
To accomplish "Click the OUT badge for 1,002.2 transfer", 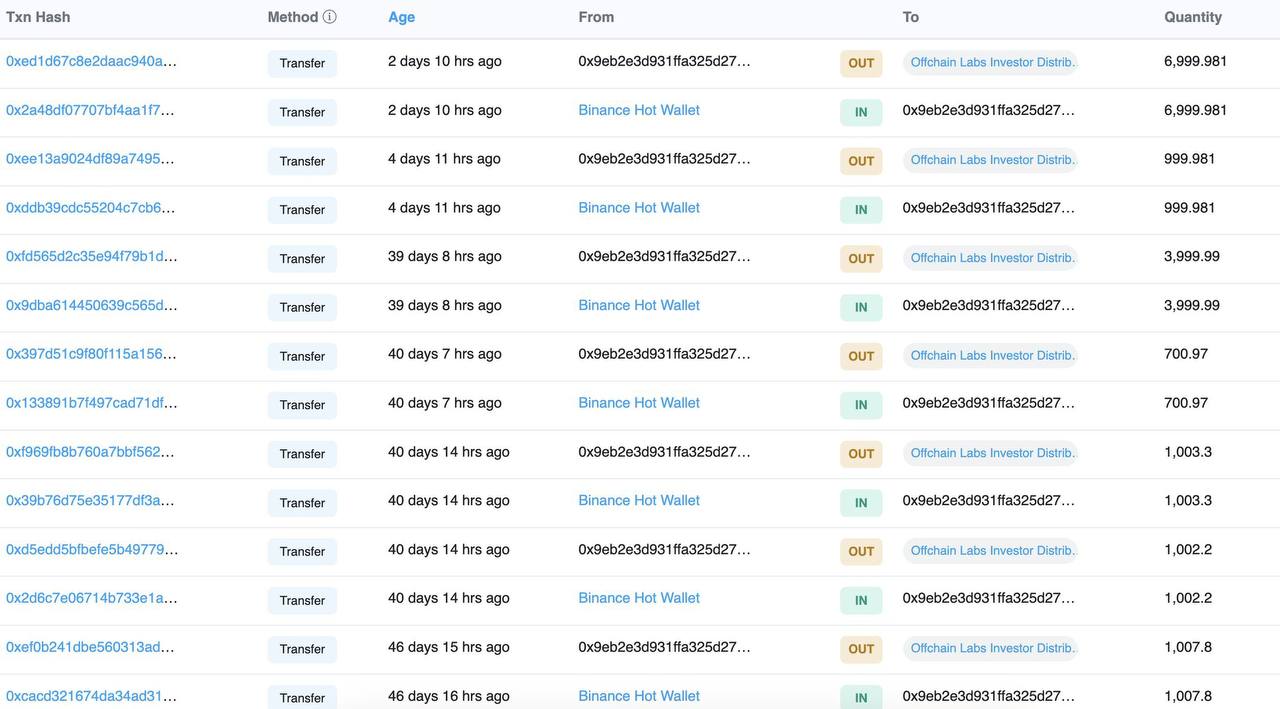I will tap(861, 551).
